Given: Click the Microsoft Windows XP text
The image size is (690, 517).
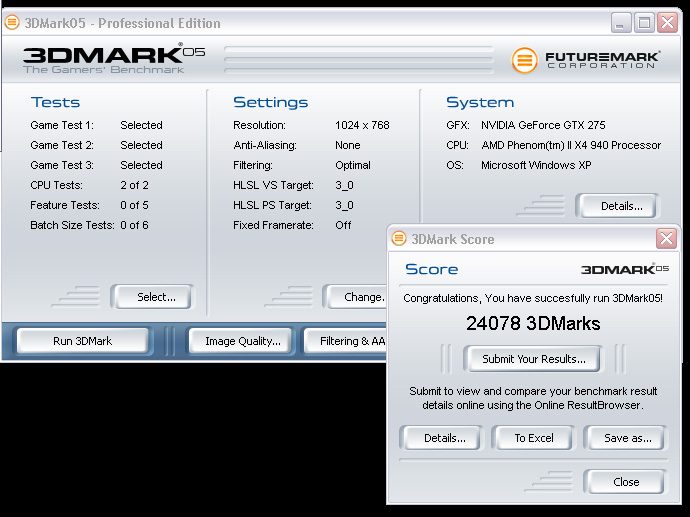Looking at the screenshot, I should 536,165.
